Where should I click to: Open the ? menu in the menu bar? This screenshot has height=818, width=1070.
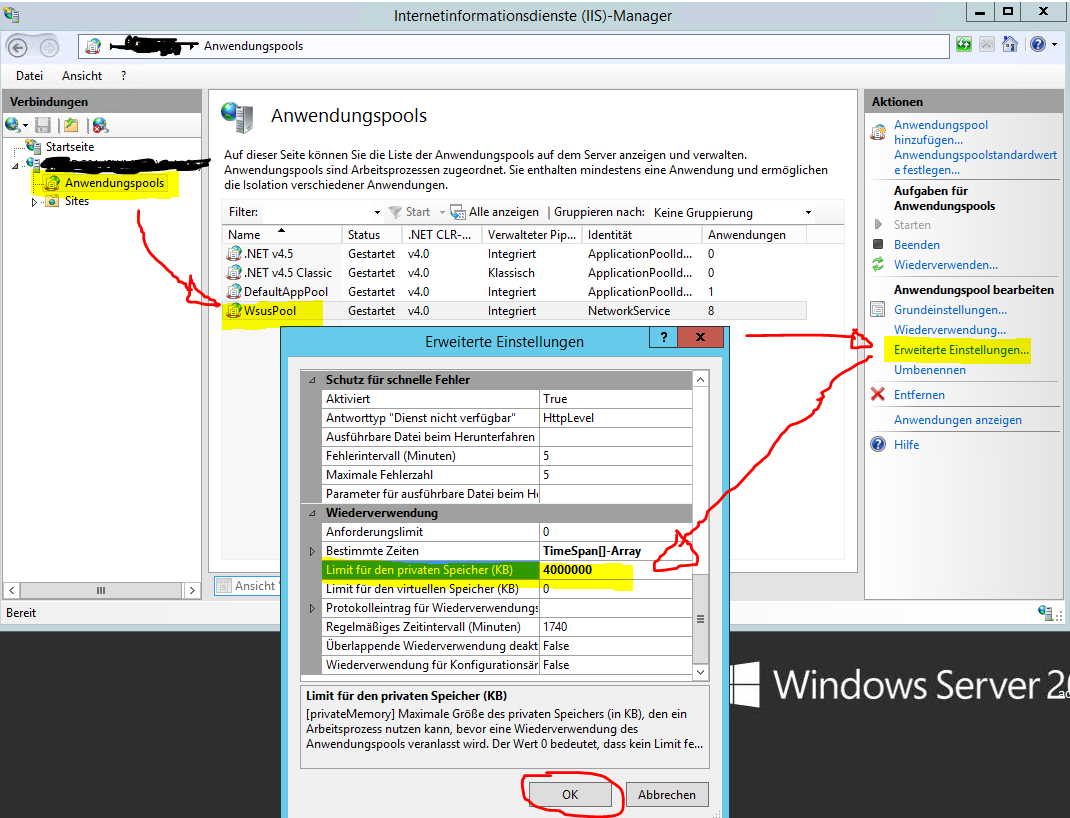pos(124,76)
